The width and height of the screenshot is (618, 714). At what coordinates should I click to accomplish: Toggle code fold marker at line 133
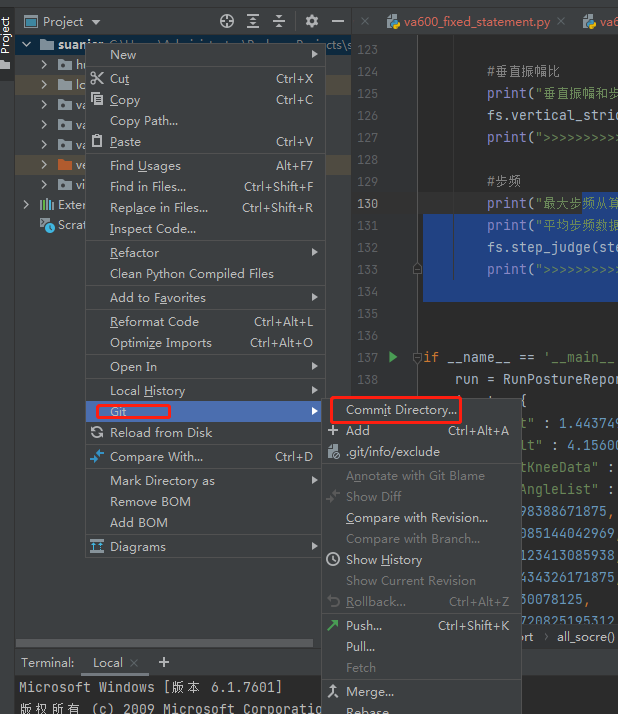pyautogui.click(x=417, y=269)
